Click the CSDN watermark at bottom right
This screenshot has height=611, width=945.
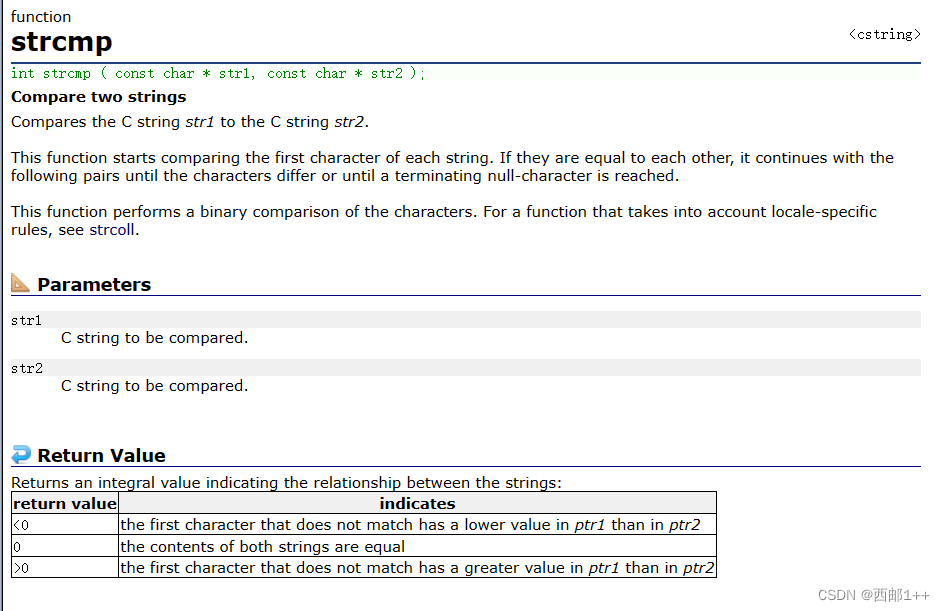[875, 595]
